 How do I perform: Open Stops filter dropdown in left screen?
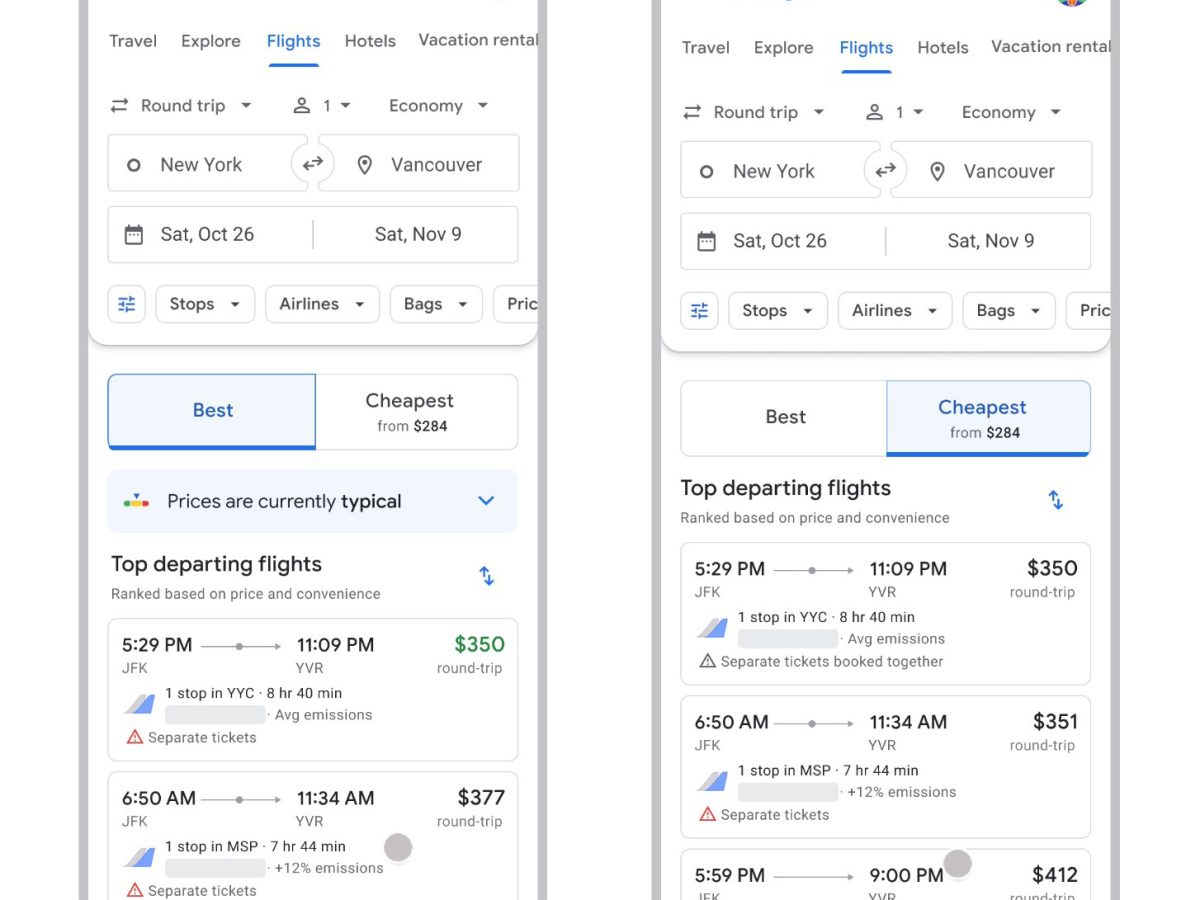pyautogui.click(x=205, y=304)
